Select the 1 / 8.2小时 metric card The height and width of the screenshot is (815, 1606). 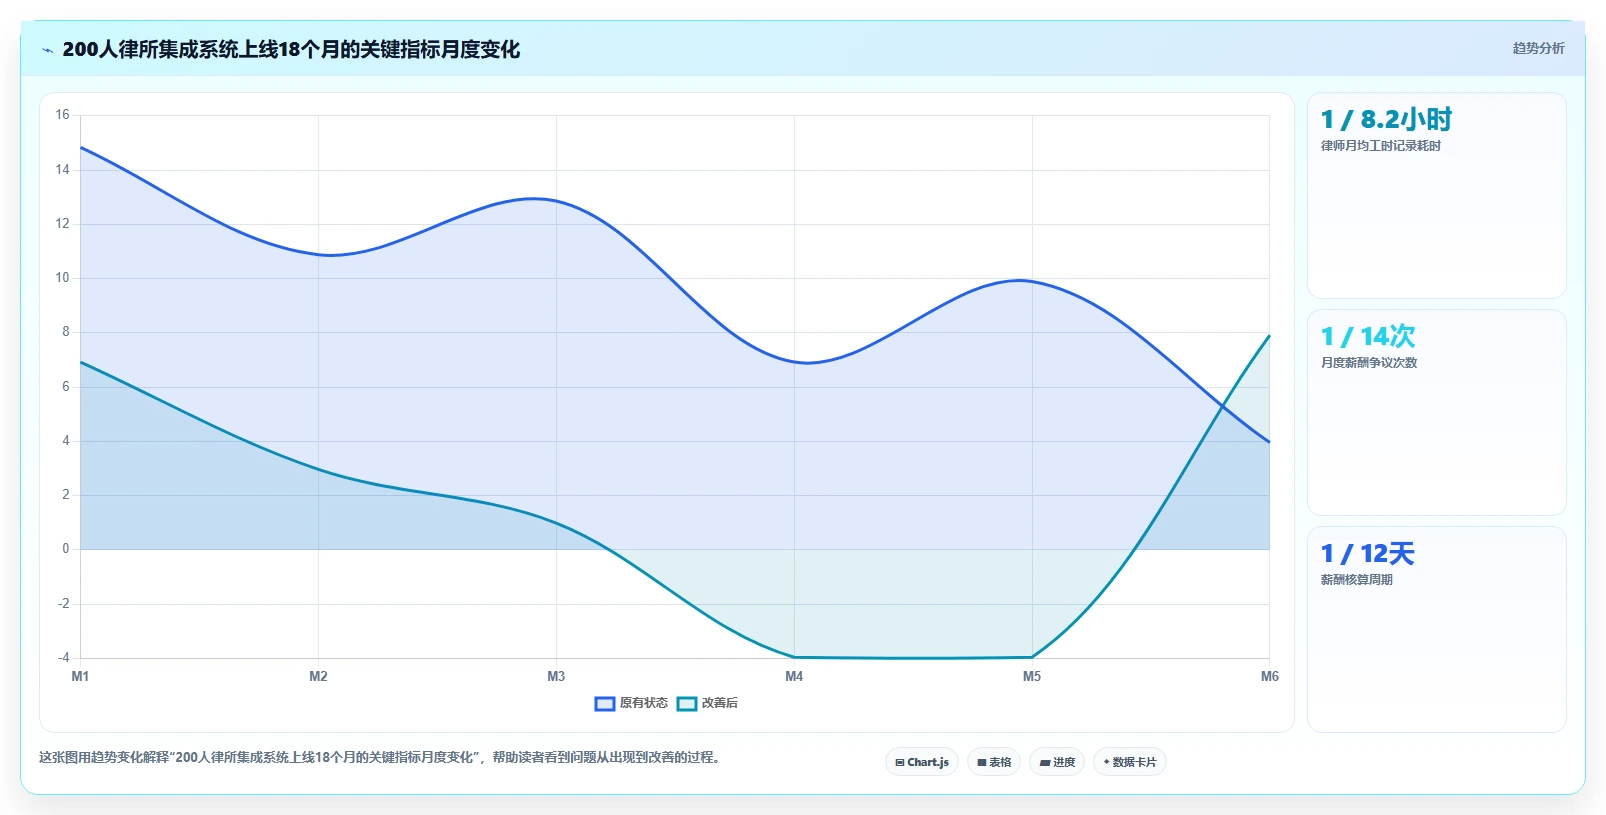click(1437, 195)
